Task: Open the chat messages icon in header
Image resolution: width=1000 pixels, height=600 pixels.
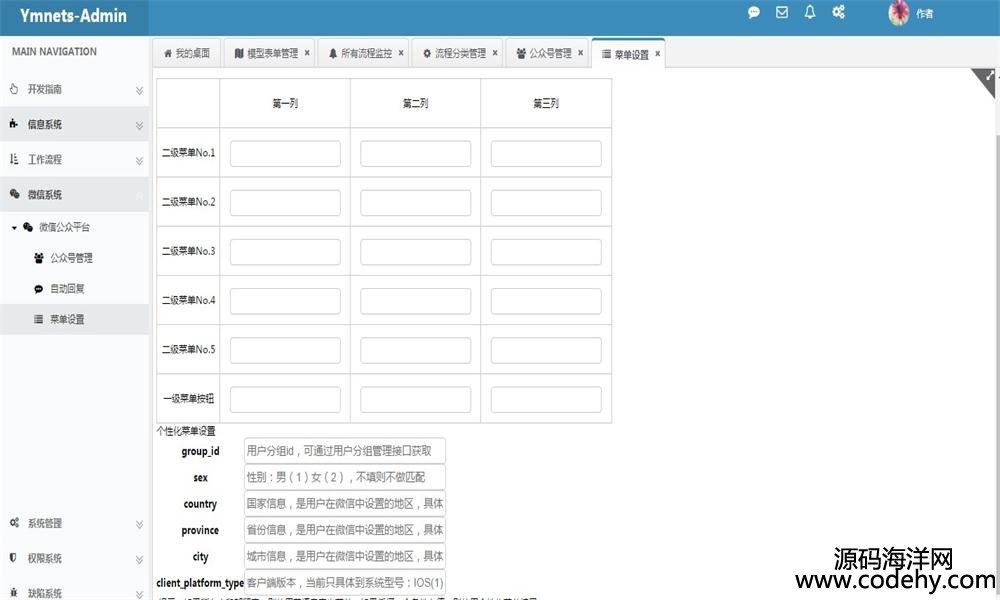Action: point(754,13)
